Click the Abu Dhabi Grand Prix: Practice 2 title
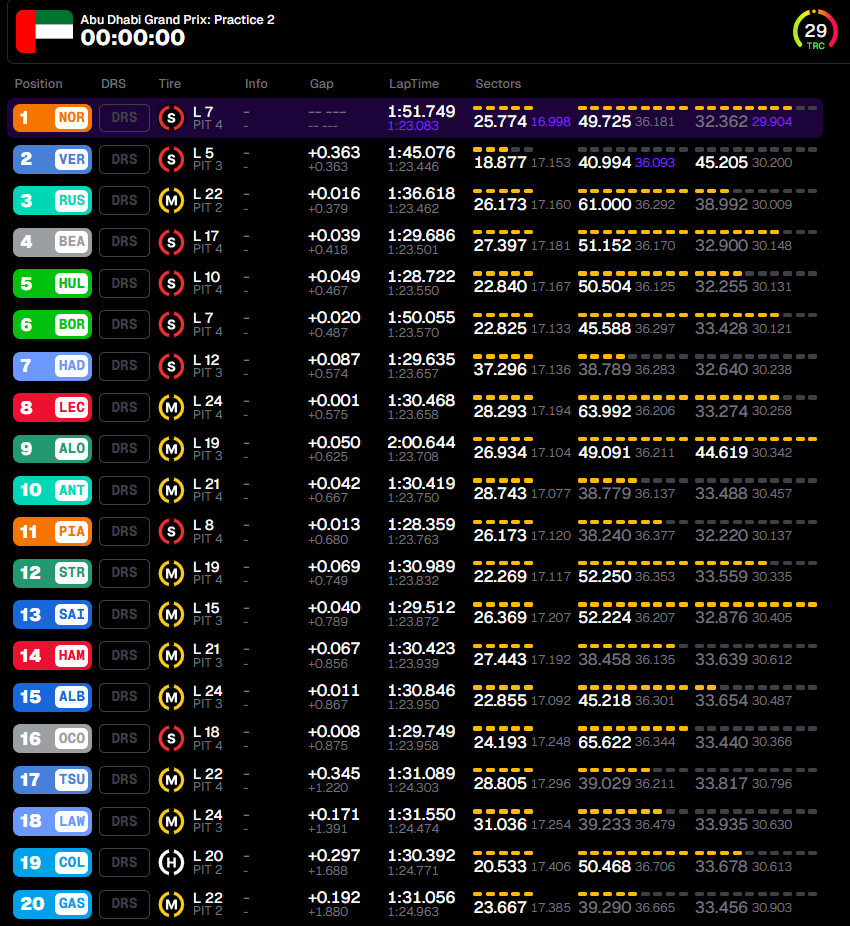This screenshot has width=850, height=926. click(x=177, y=19)
